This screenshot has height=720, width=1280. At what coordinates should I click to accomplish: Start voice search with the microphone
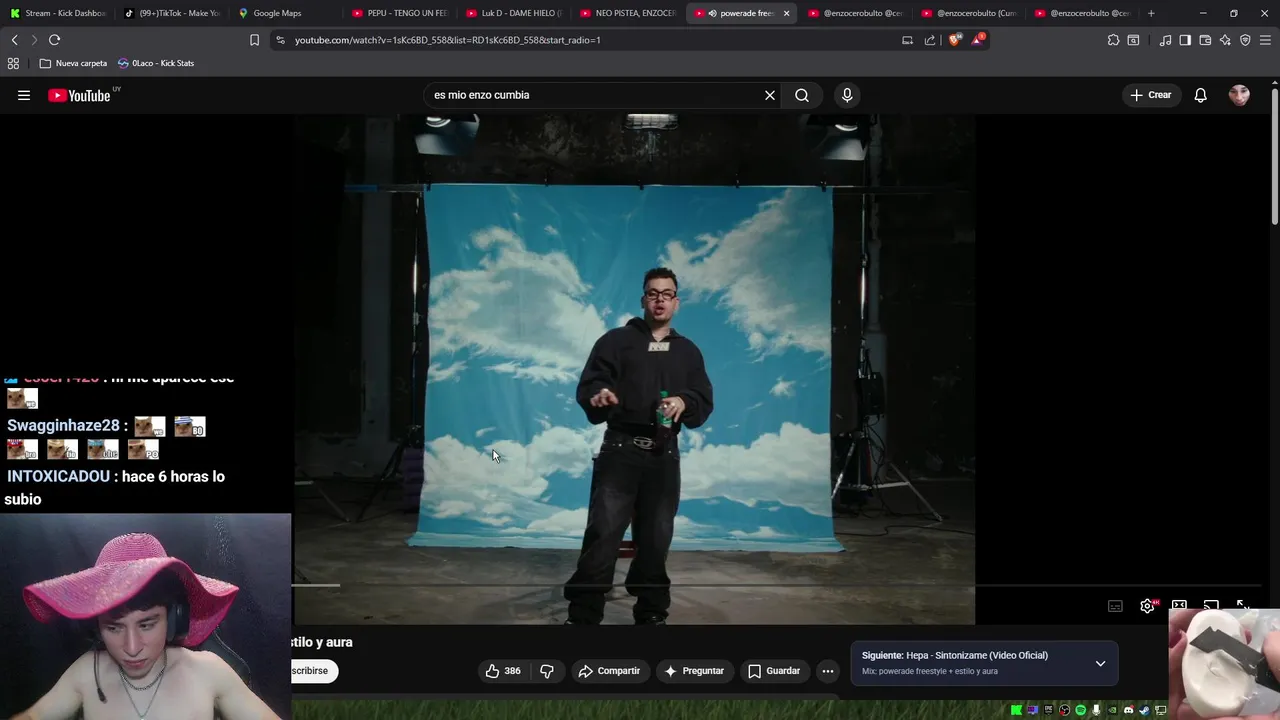pos(847,95)
